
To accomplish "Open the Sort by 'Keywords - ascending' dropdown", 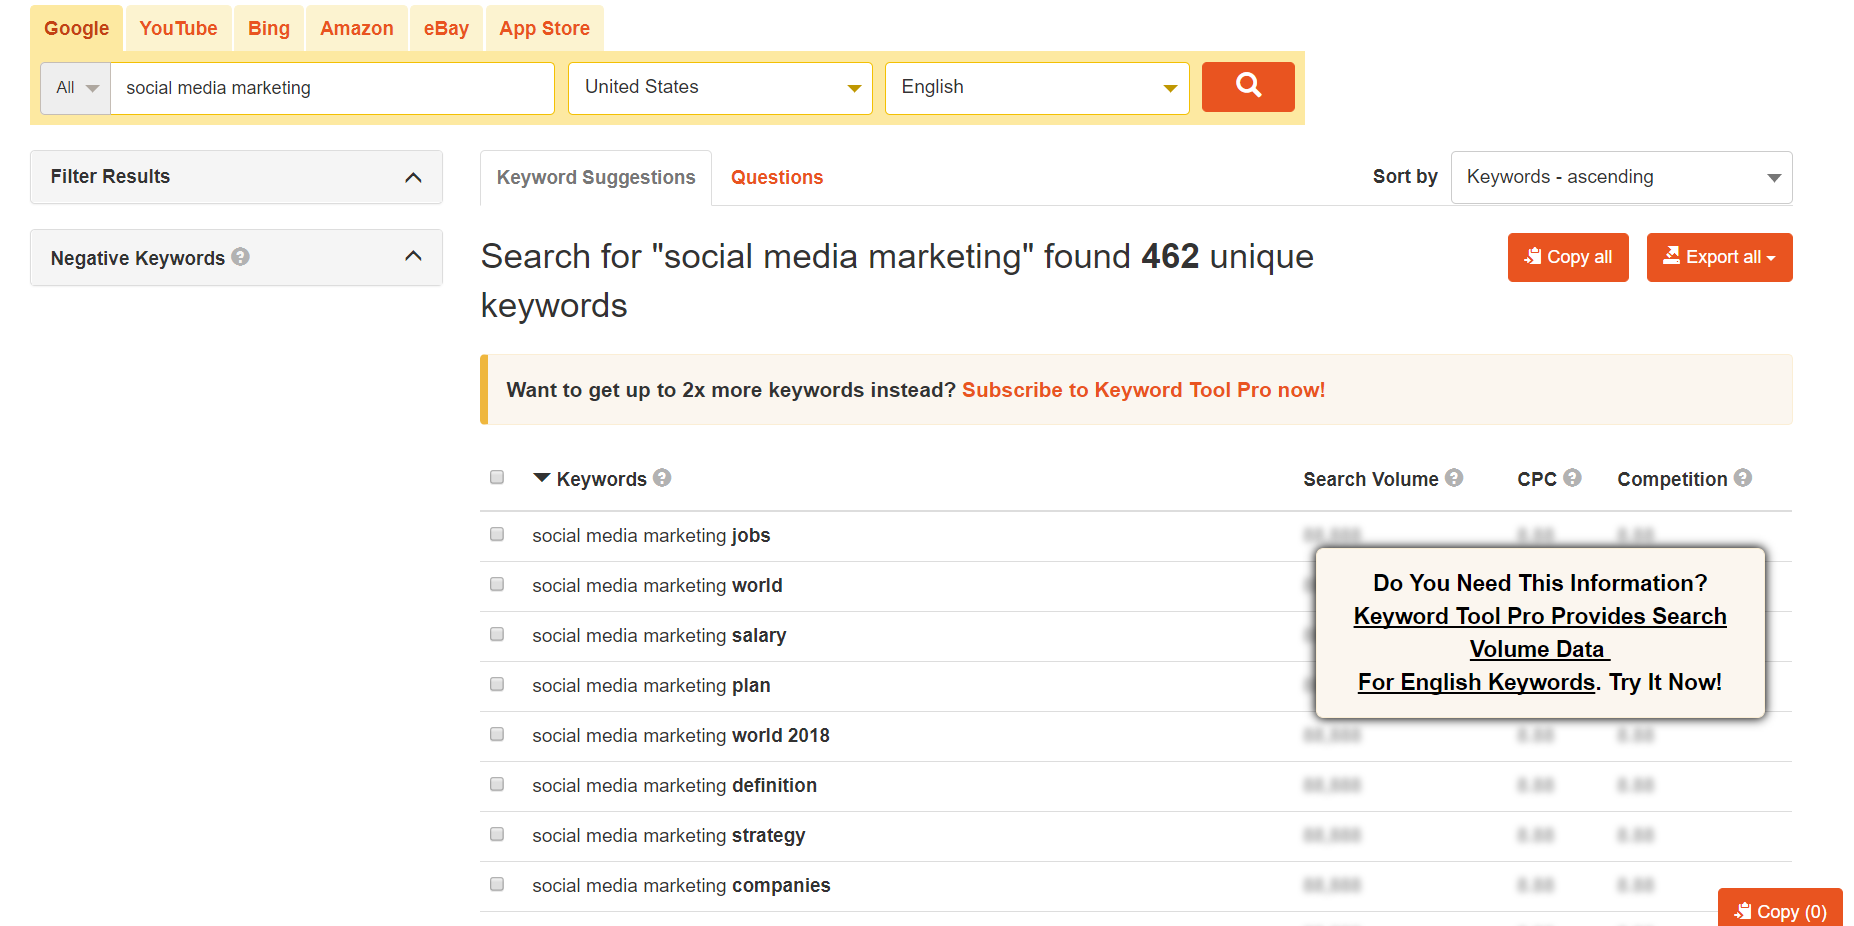I will coord(1621,177).
